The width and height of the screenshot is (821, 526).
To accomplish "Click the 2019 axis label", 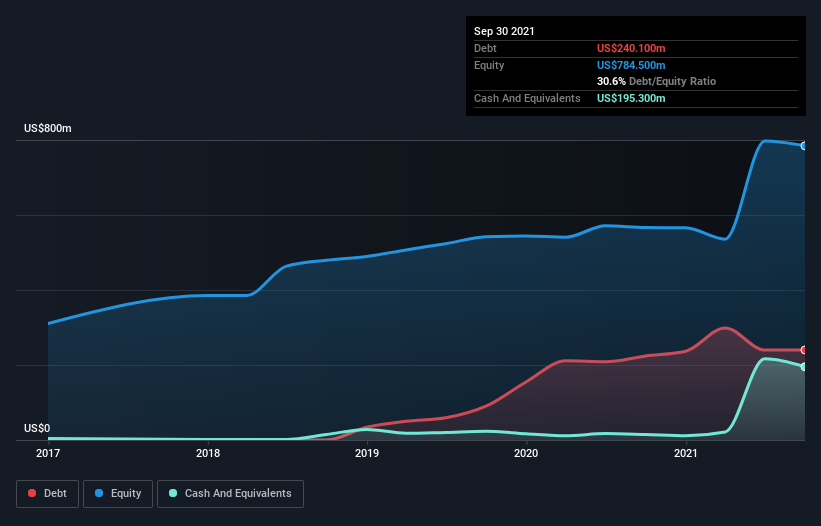I will coord(367,453).
